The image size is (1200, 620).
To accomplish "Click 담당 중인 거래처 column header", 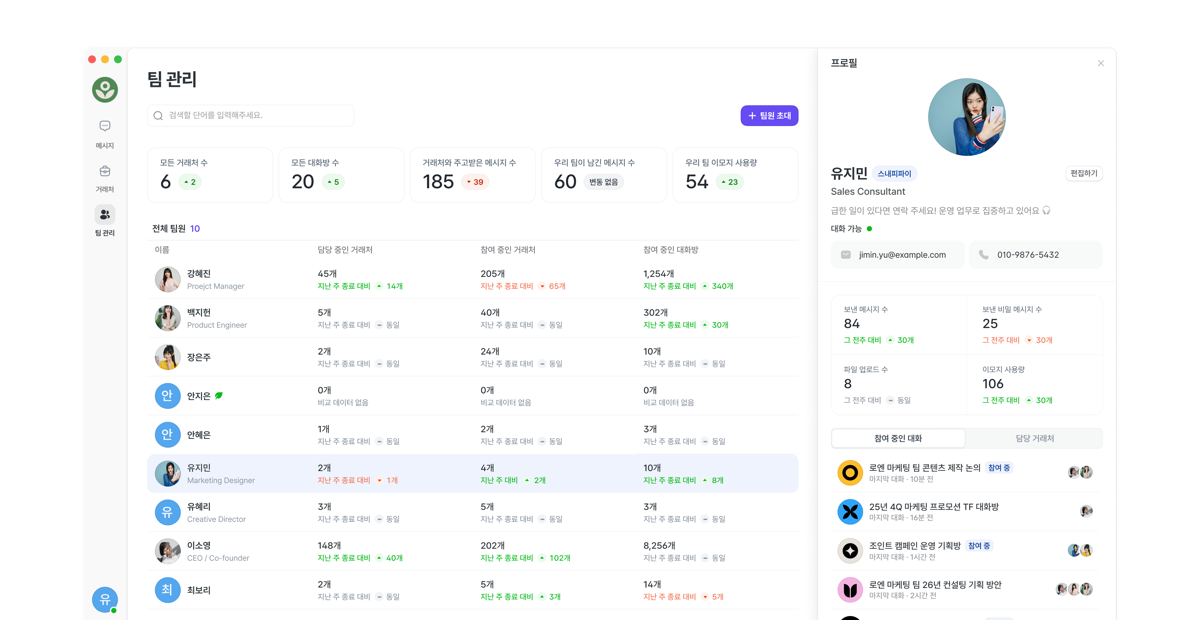I will 345,250.
